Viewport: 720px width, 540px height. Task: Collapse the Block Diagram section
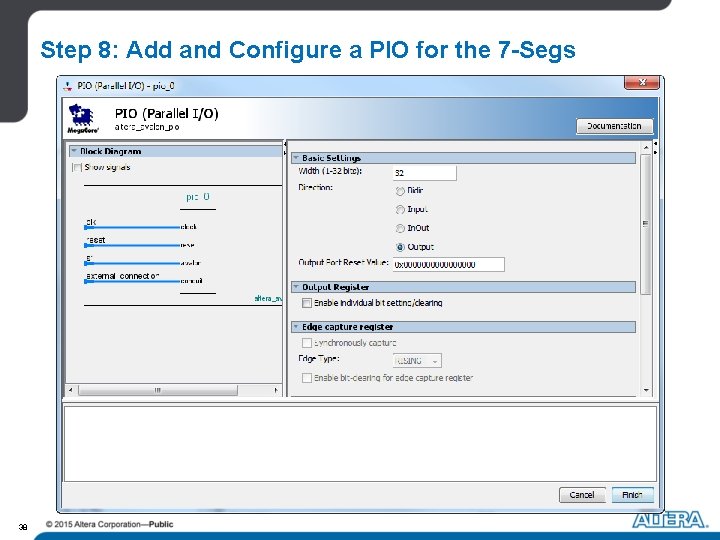click(x=73, y=151)
